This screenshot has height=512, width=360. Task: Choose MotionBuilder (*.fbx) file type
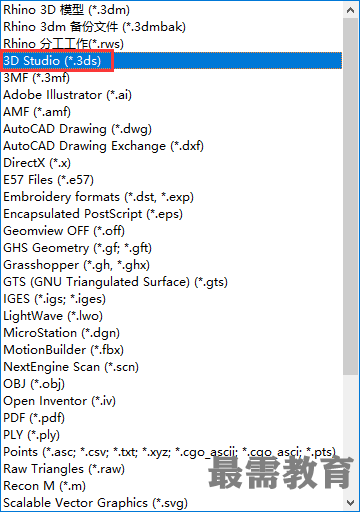click(x=172, y=350)
